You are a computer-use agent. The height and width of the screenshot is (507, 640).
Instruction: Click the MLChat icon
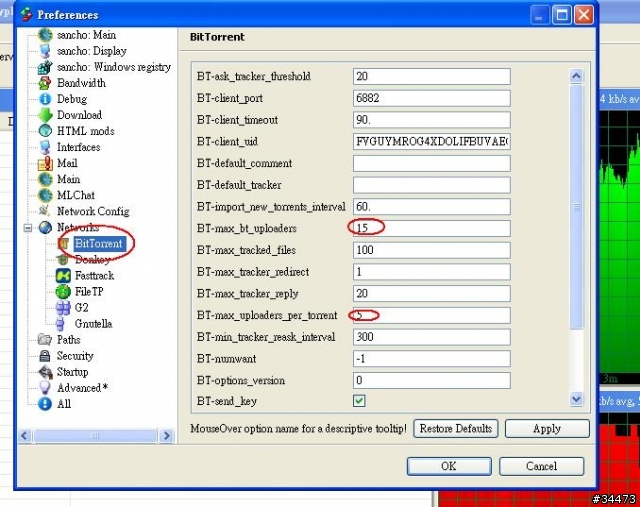click(45, 195)
